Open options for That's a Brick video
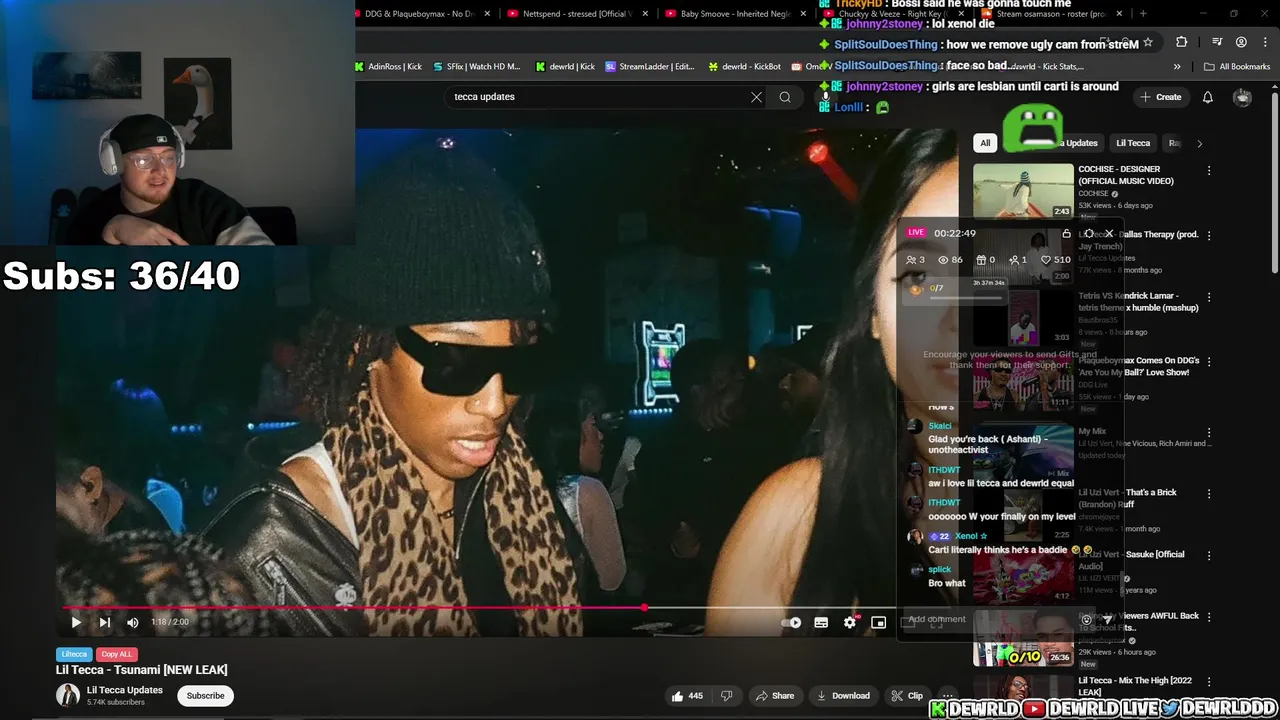Screen dimensions: 1280x720 point(1209,494)
